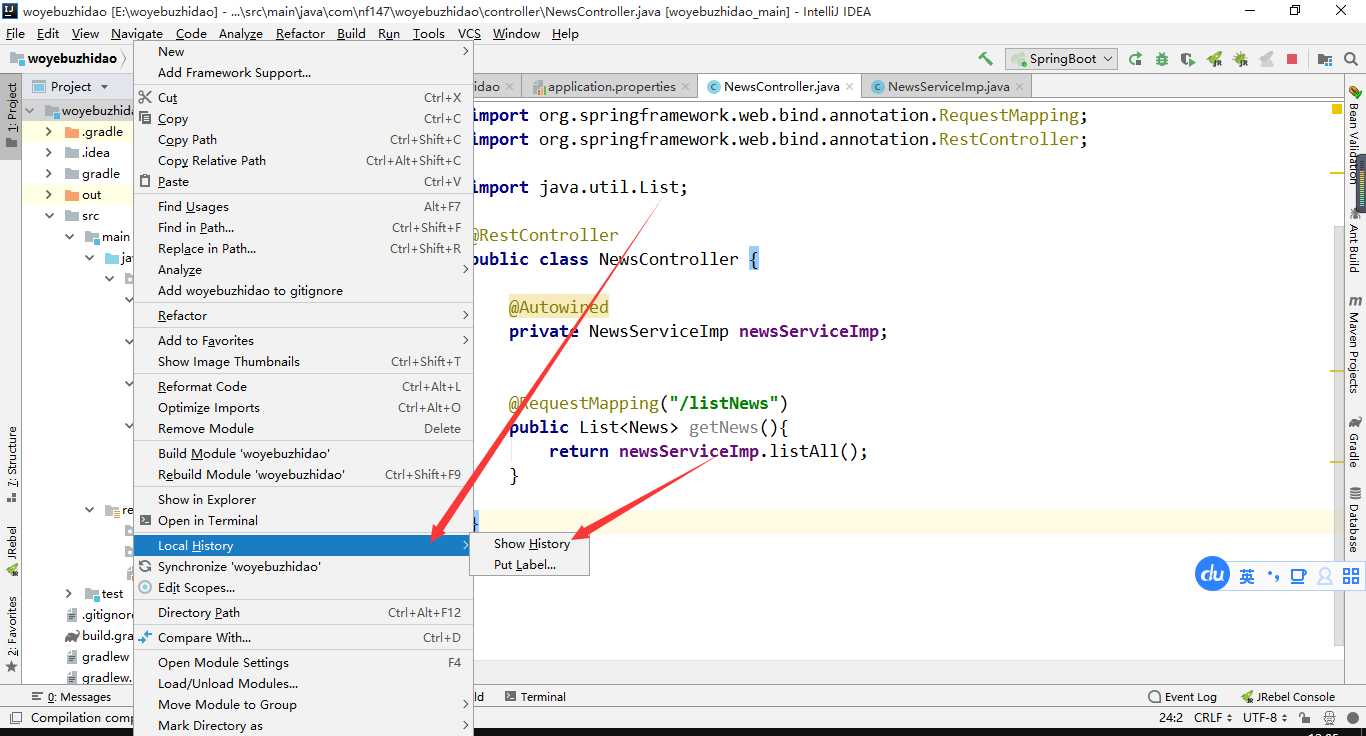This screenshot has width=1366, height=736.
Task: Expand the gradle folder
Action: [48, 174]
